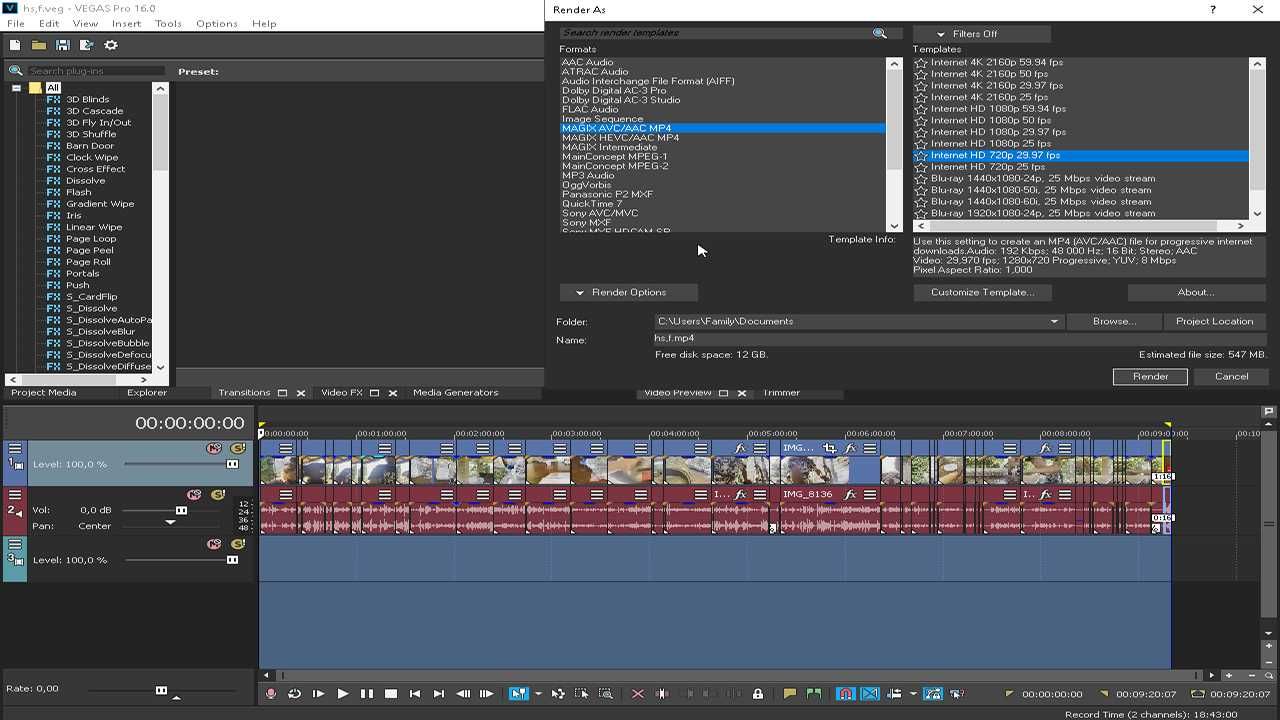Open the Options menu

click(217, 23)
